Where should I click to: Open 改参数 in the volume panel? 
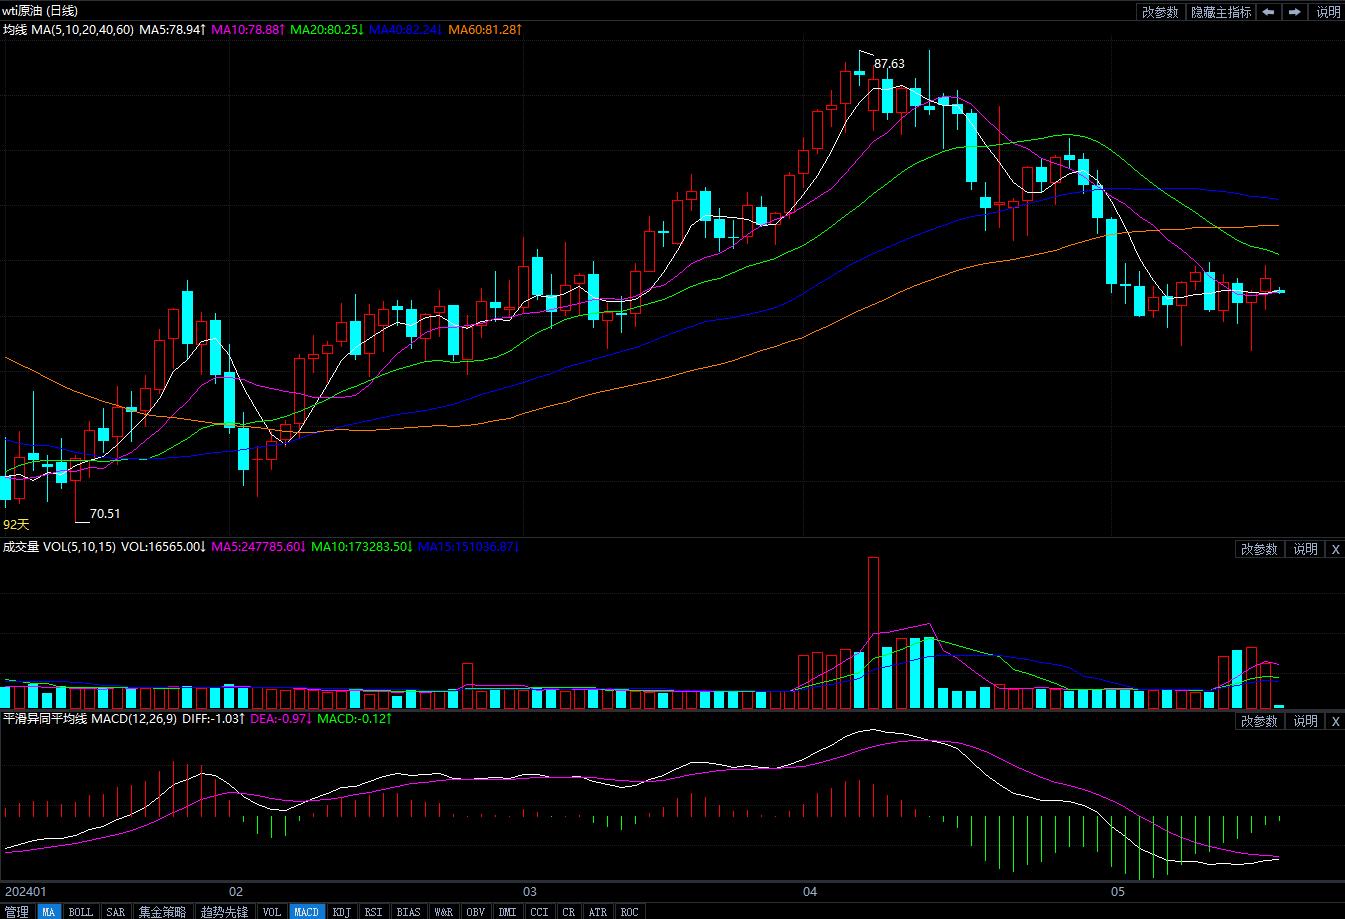1259,549
